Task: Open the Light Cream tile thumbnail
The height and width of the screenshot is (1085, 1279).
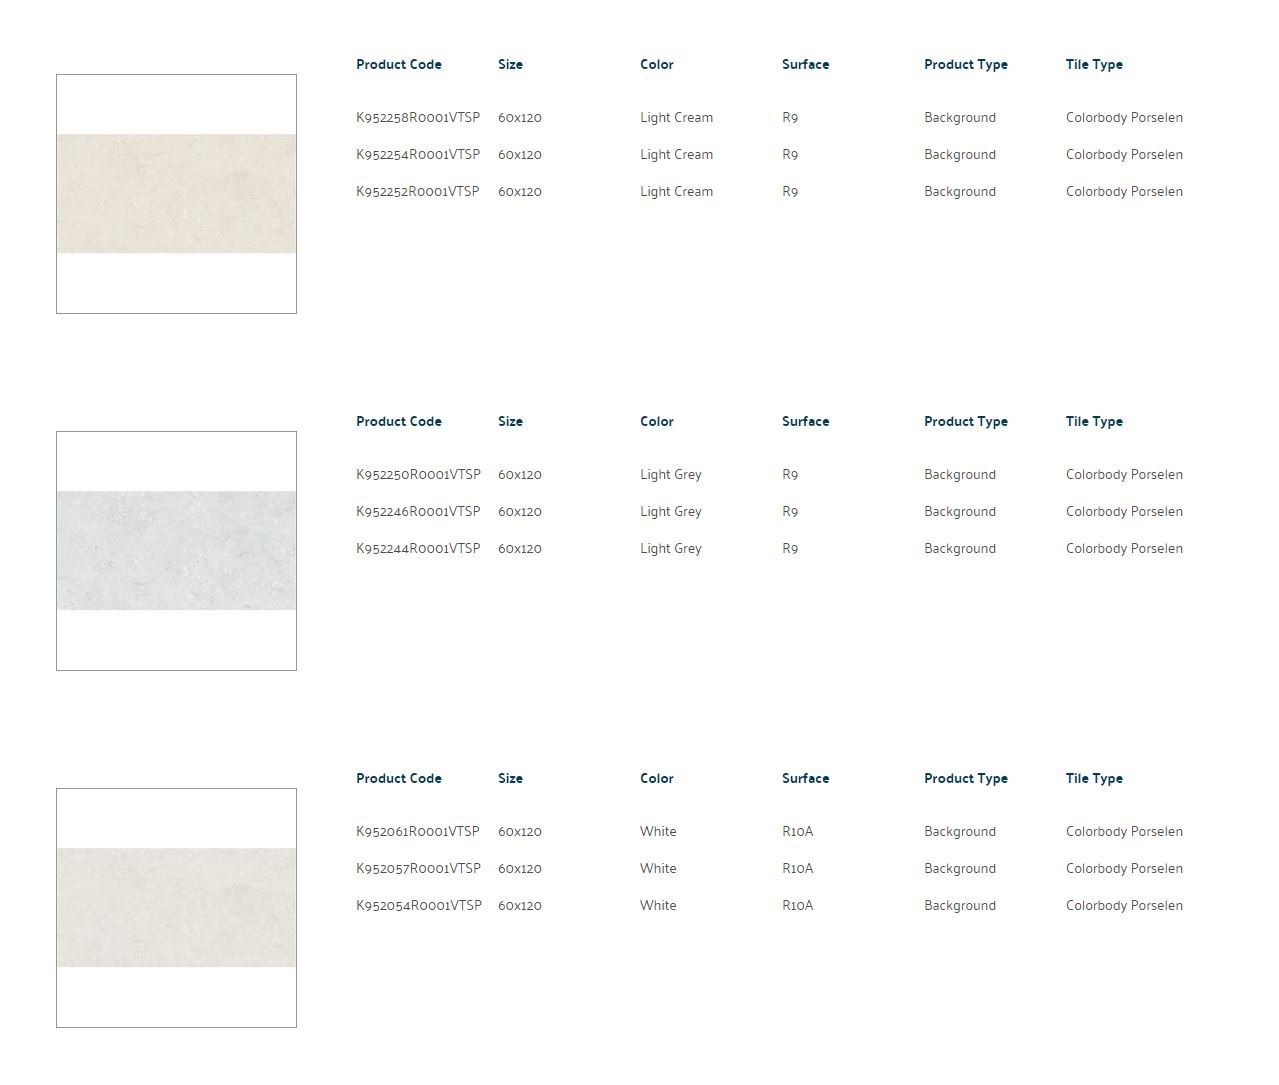Action: pos(176,194)
